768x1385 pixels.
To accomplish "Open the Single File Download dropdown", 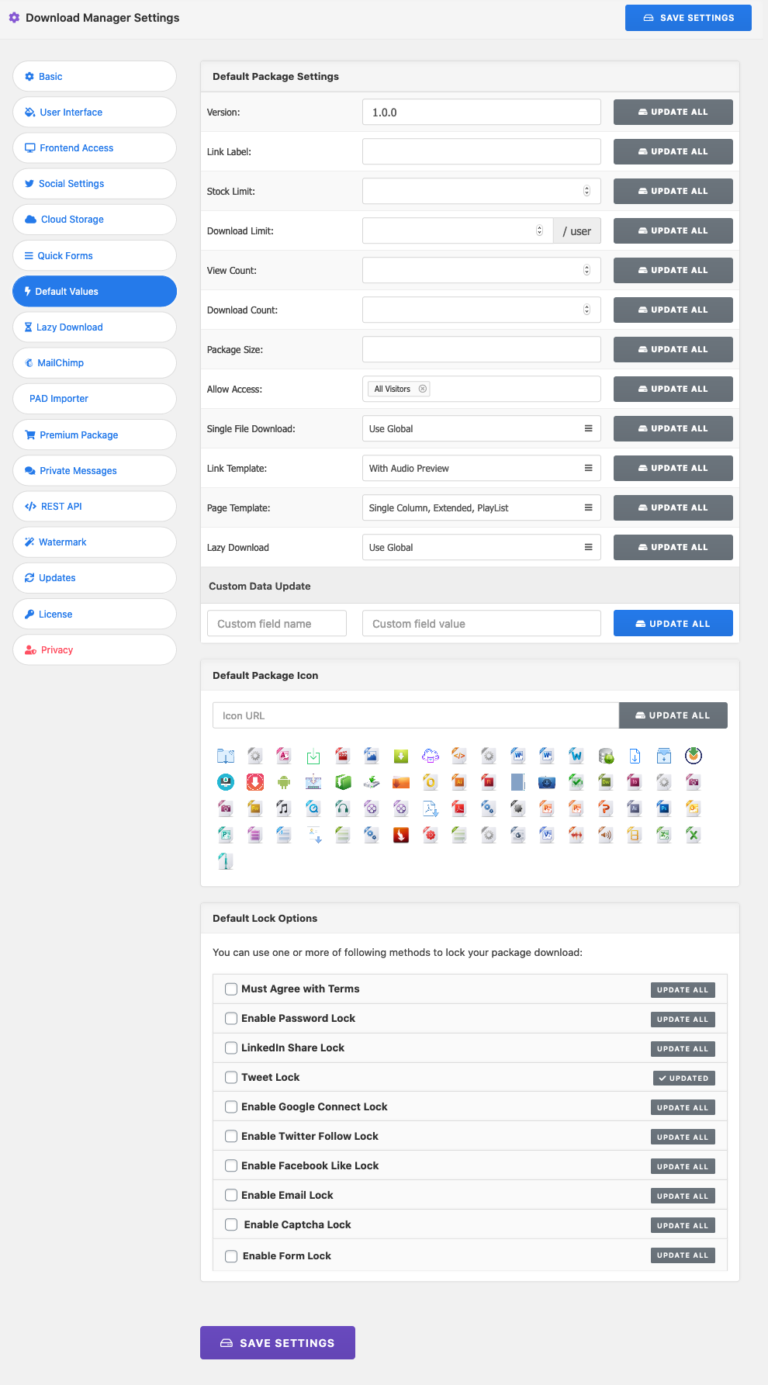I will coord(481,428).
